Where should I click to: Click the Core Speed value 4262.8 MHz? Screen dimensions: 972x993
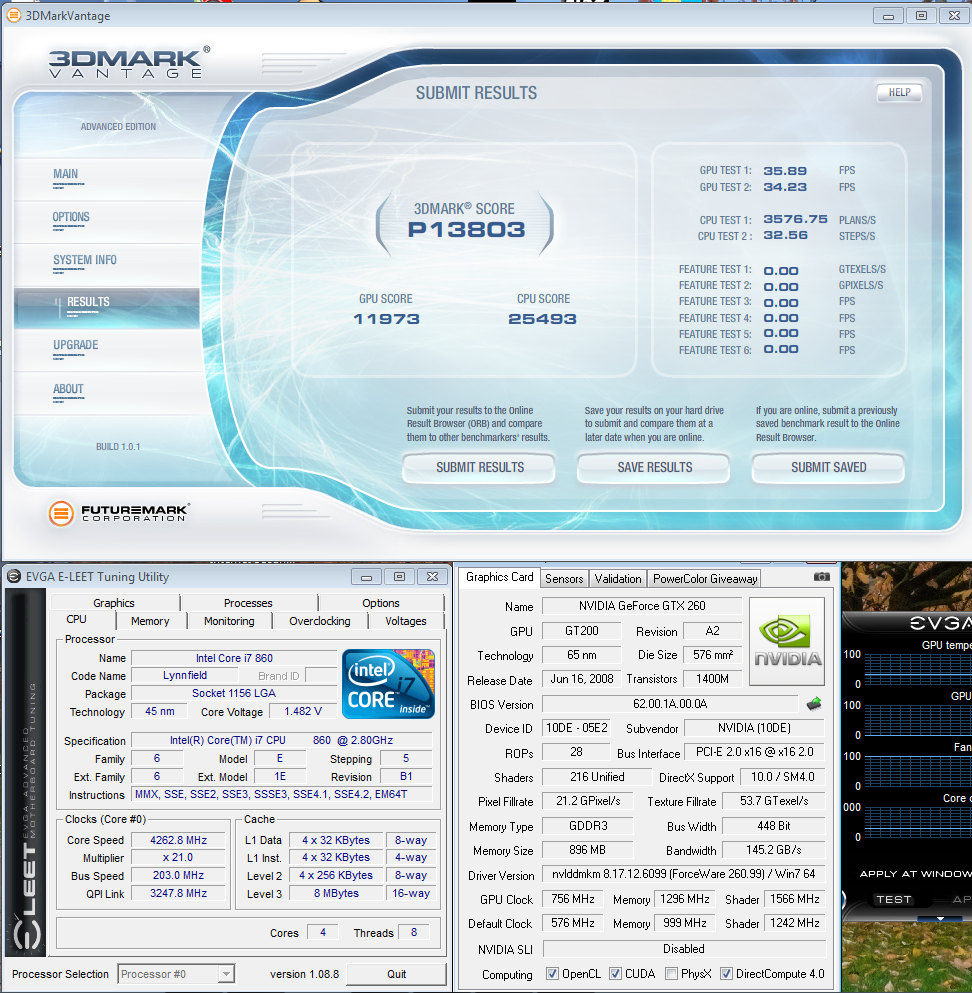pyautogui.click(x=179, y=840)
